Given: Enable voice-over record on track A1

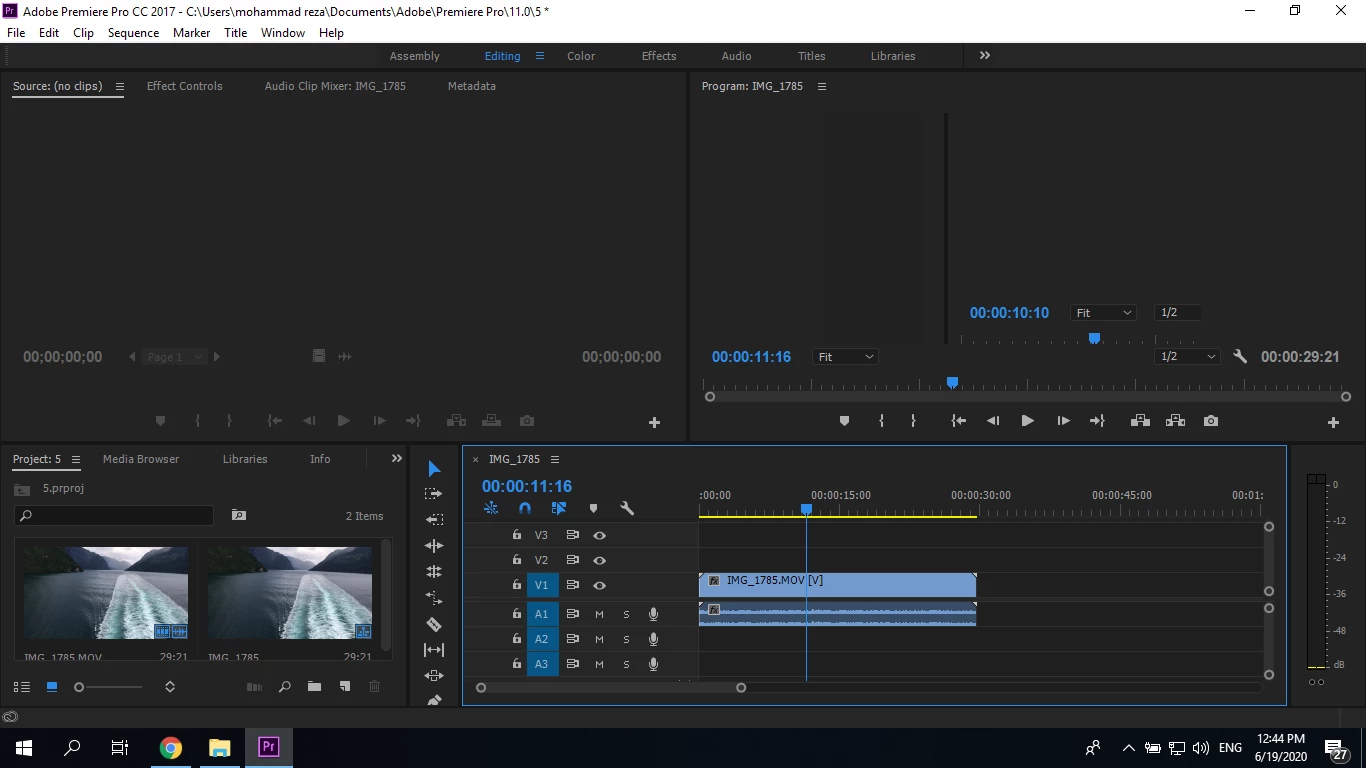Looking at the screenshot, I should point(654,614).
